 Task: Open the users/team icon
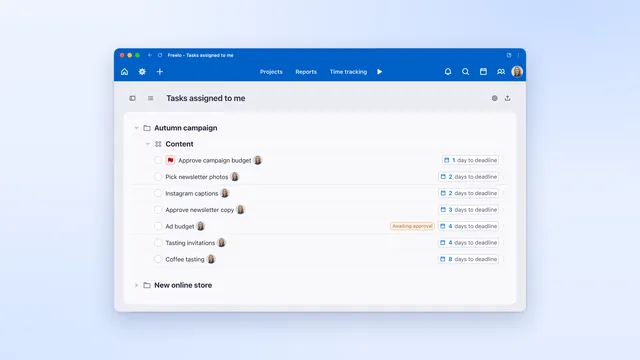pyautogui.click(x=501, y=72)
